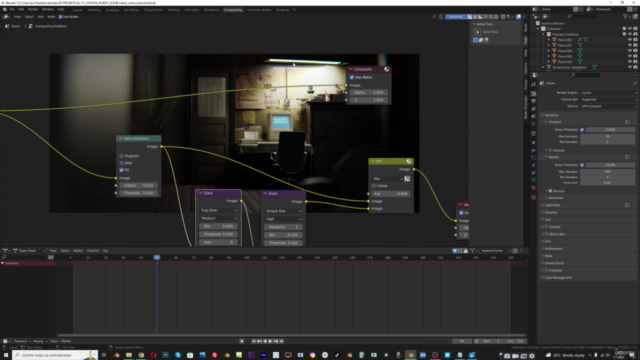Image resolution: width=640 pixels, height=360 pixels.
Task: Open the Windows Start menu
Action: 6,355
